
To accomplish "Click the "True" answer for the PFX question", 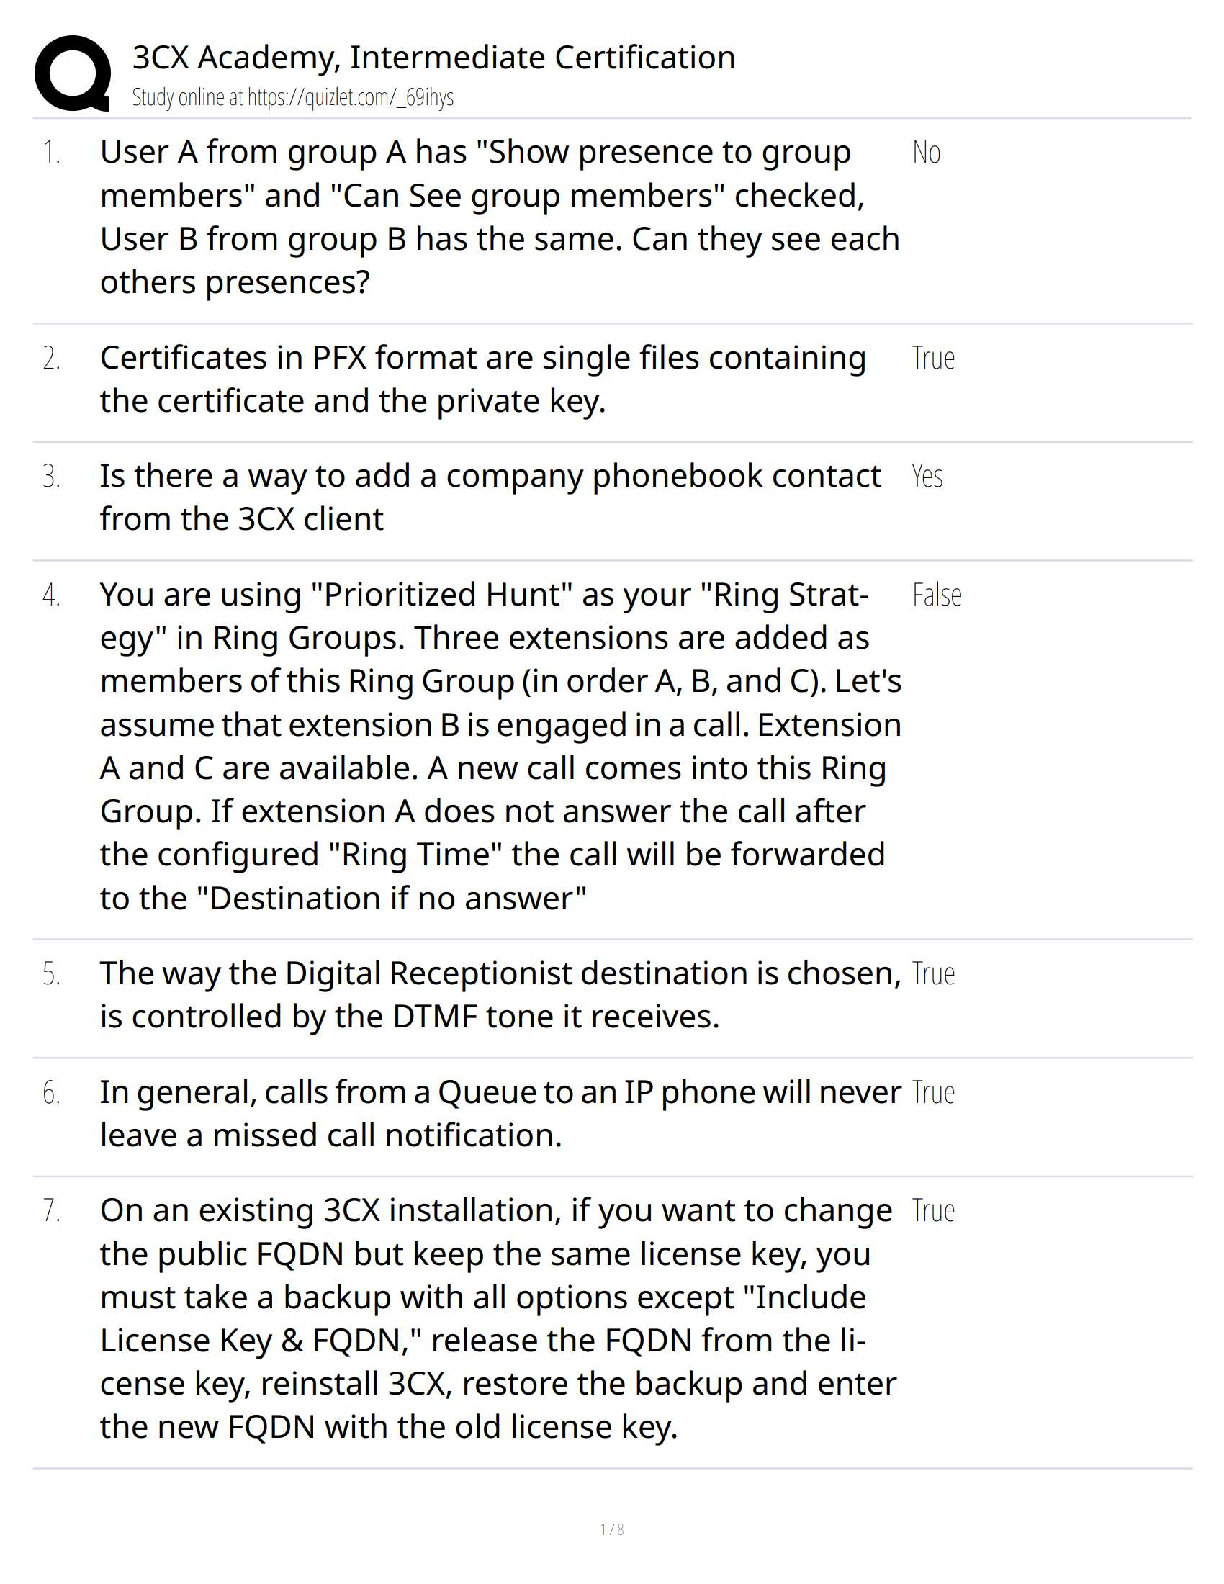I will 933,358.
